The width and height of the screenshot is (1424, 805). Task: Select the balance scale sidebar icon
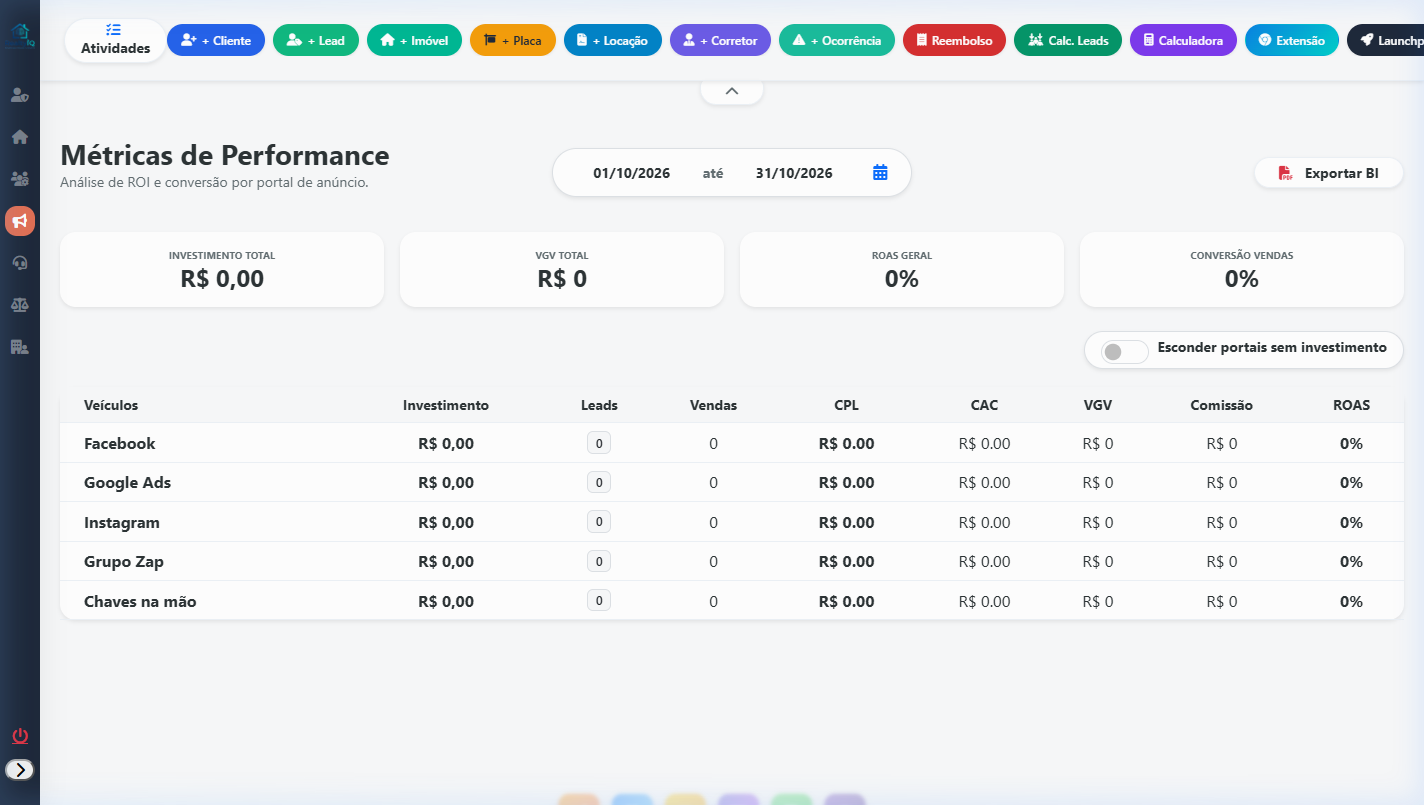click(x=20, y=305)
